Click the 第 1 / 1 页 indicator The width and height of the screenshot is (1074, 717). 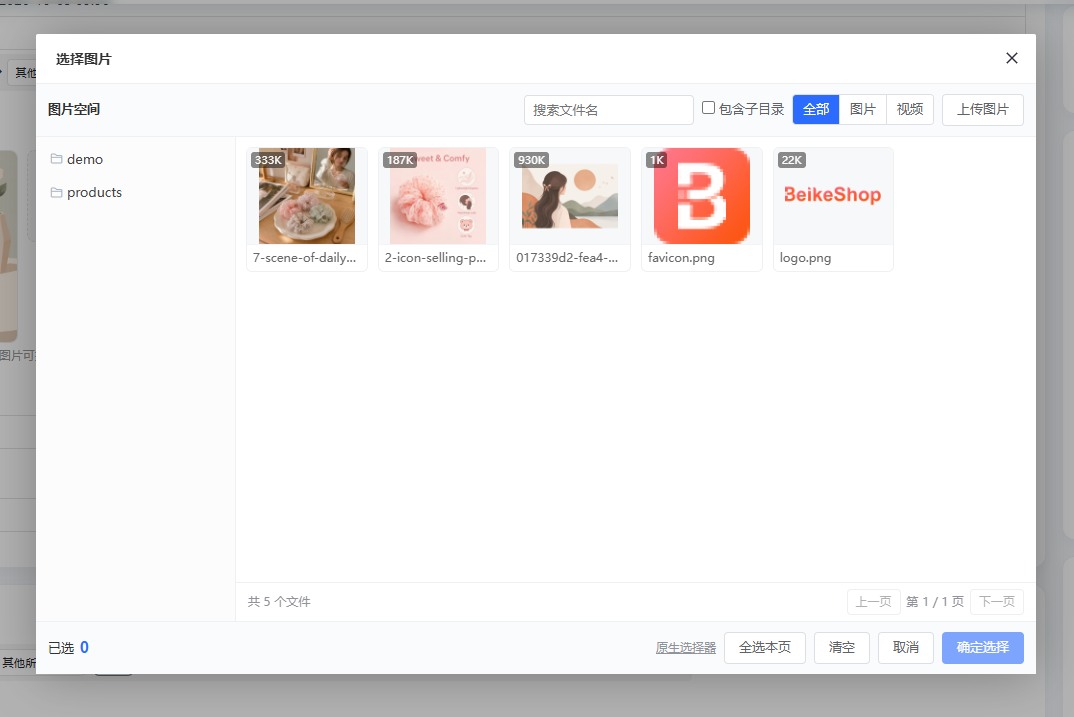coord(935,602)
